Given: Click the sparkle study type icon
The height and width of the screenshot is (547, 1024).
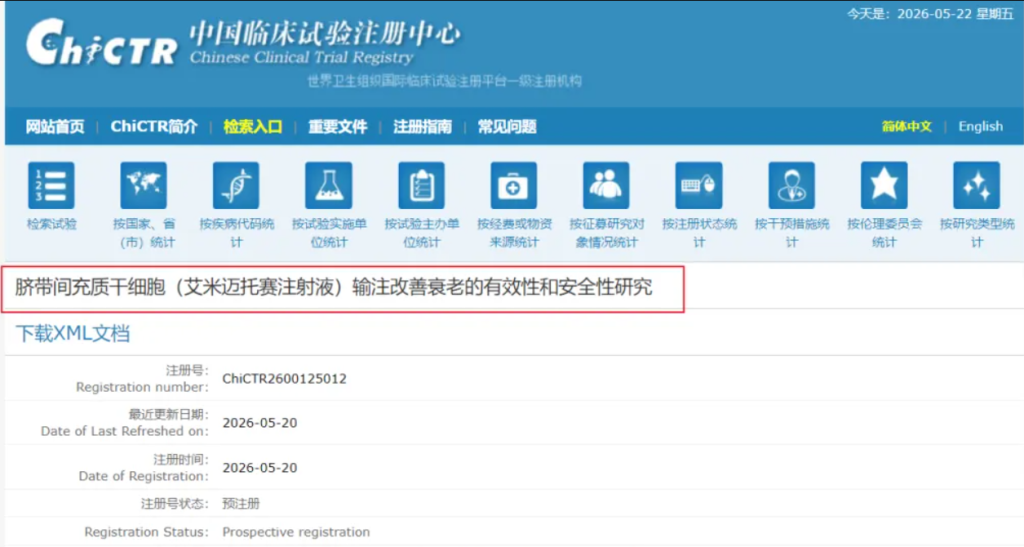Looking at the screenshot, I should (x=977, y=185).
